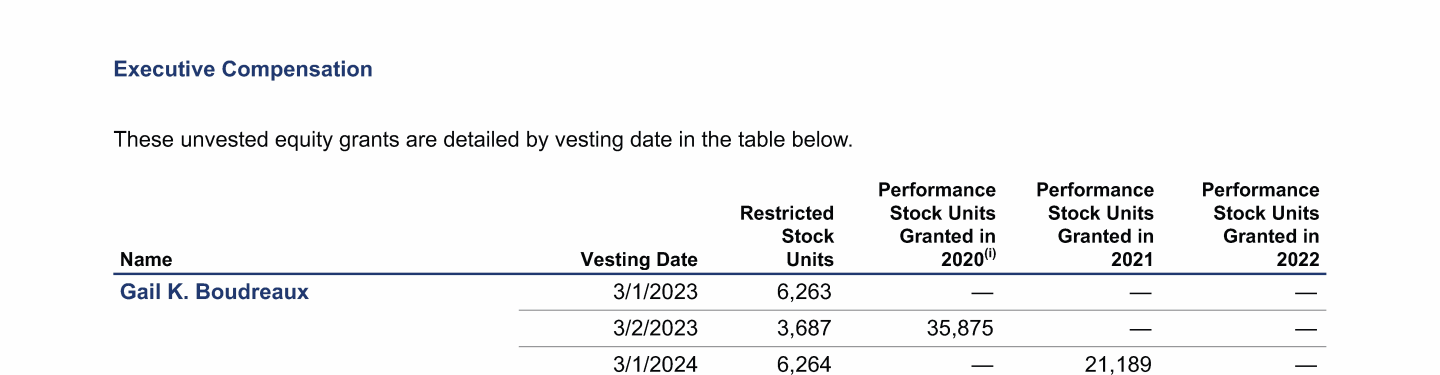Select the 3/1/2023 vesting date cell
This screenshot has width=1440, height=375.
tap(655, 292)
